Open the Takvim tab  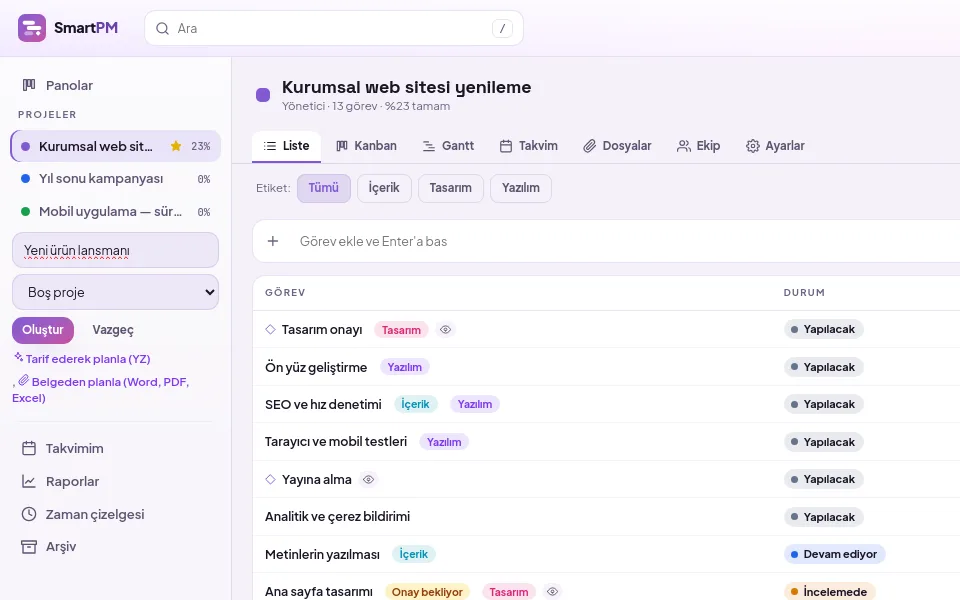(x=528, y=146)
